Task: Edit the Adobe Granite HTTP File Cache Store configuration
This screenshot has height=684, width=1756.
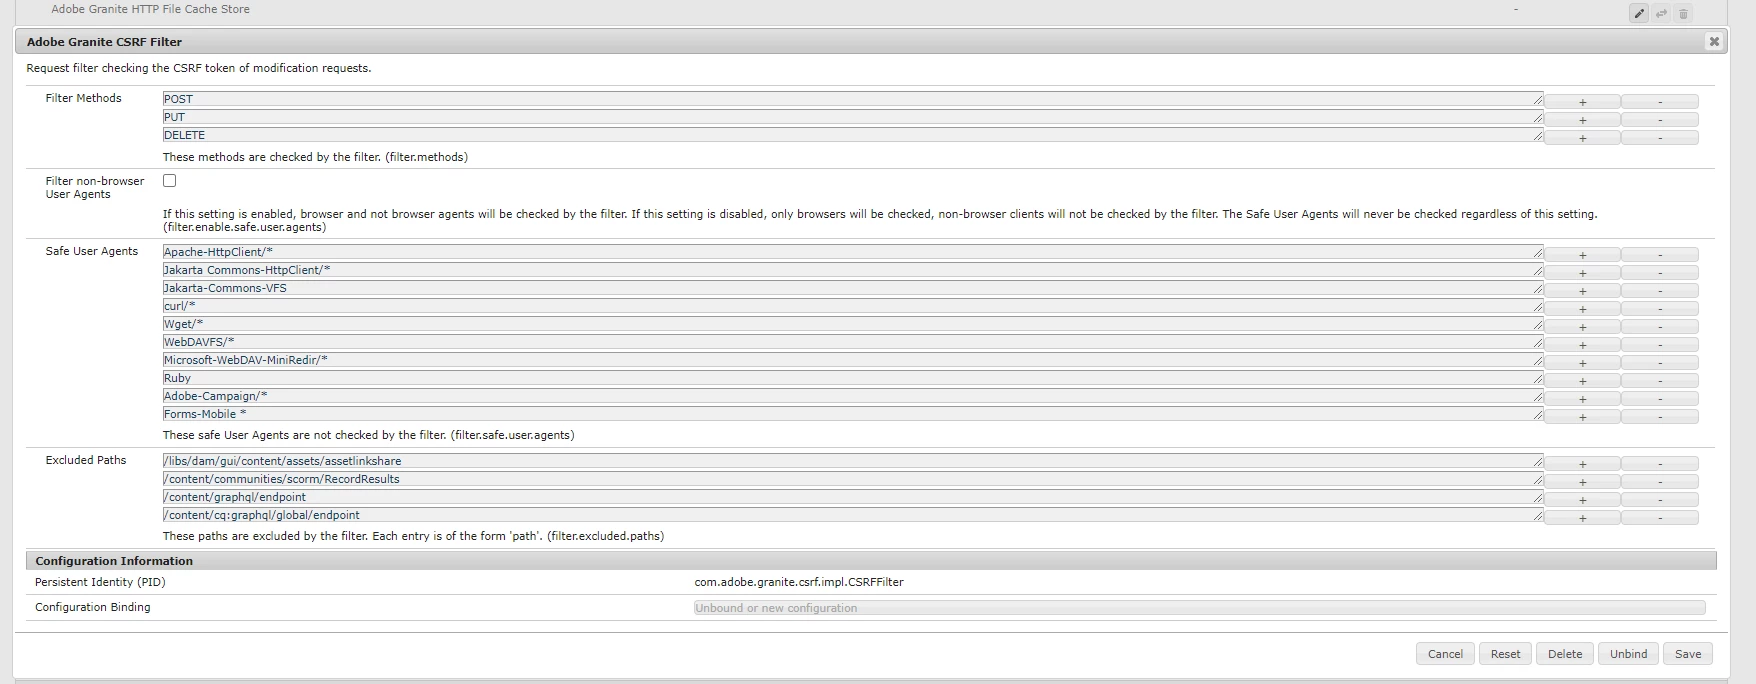Action: [x=1639, y=13]
